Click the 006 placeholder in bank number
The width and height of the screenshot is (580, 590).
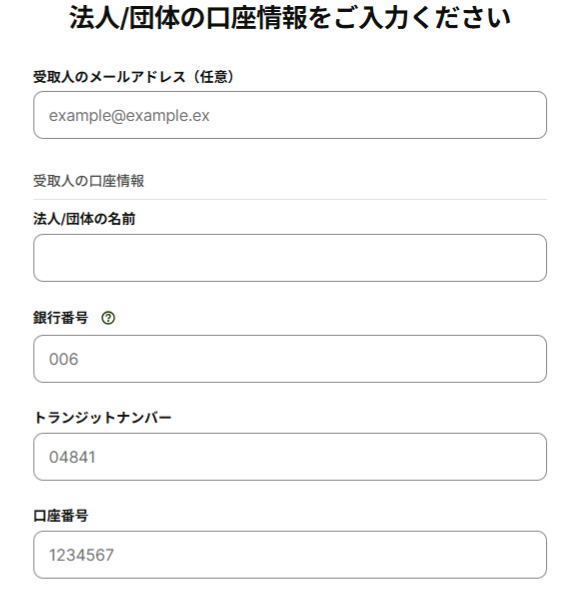coord(64,359)
